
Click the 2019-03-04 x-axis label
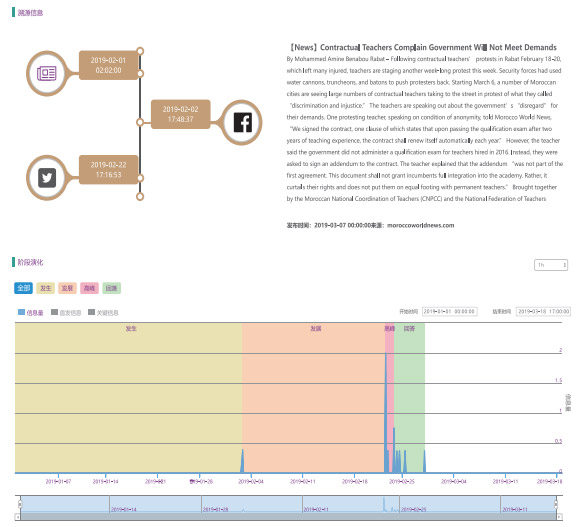click(454, 481)
